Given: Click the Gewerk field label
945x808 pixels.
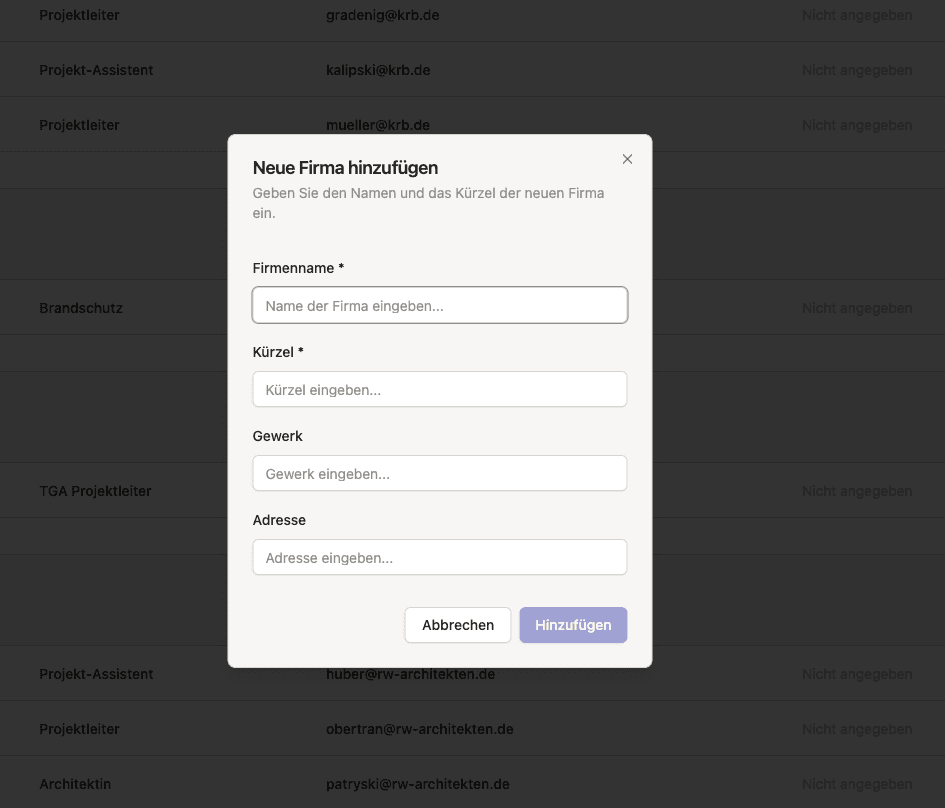Looking at the screenshot, I should tap(277, 436).
